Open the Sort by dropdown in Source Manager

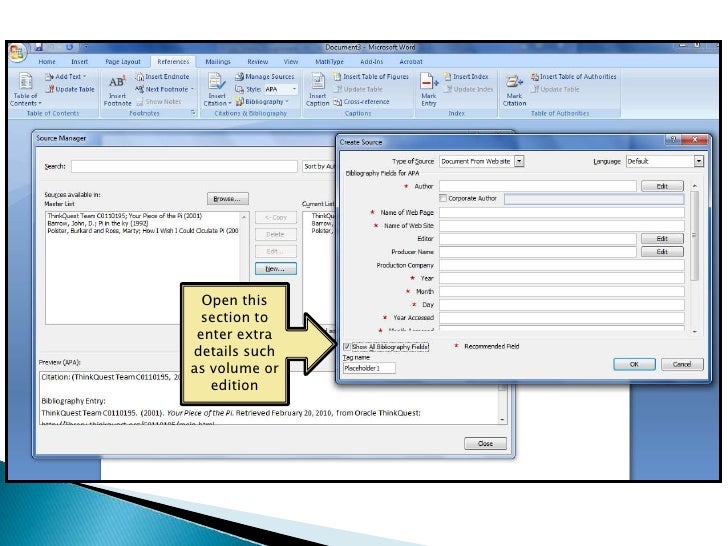click(x=319, y=166)
